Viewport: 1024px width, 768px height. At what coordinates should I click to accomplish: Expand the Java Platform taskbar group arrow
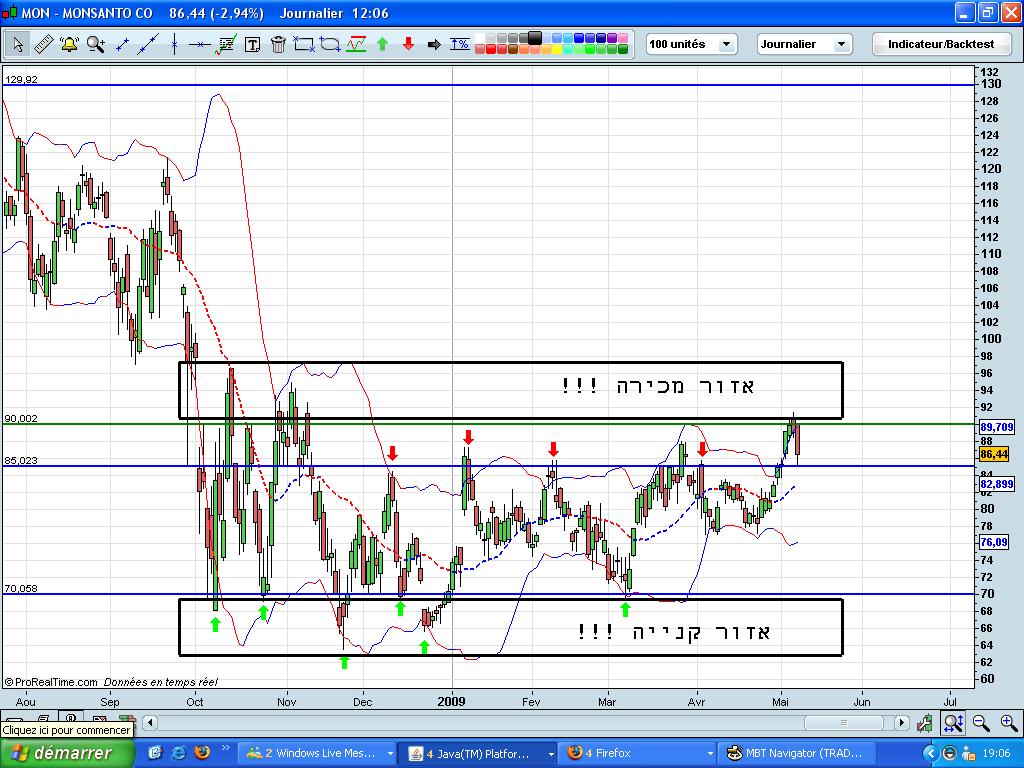click(551, 753)
